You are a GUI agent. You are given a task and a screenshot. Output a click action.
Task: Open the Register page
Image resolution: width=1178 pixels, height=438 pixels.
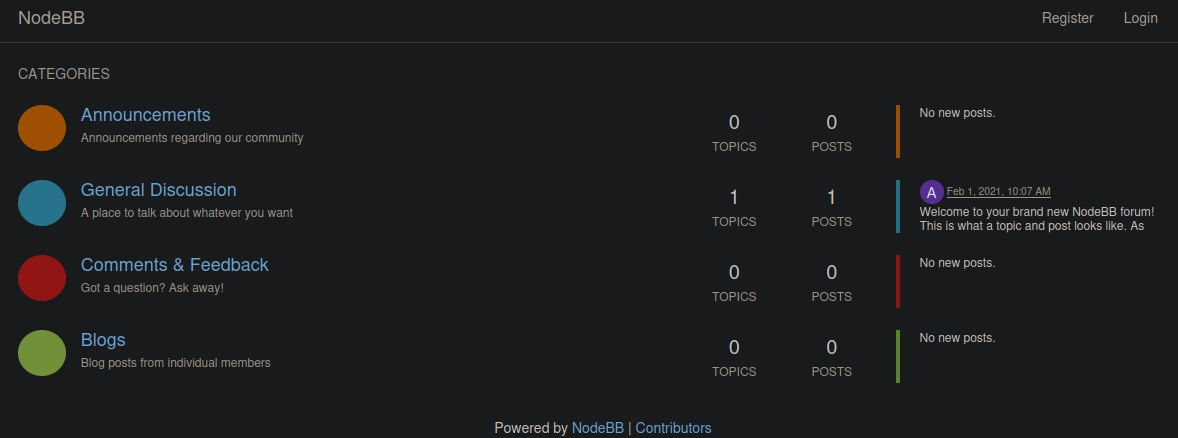pyautogui.click(x=1067, y=18)
